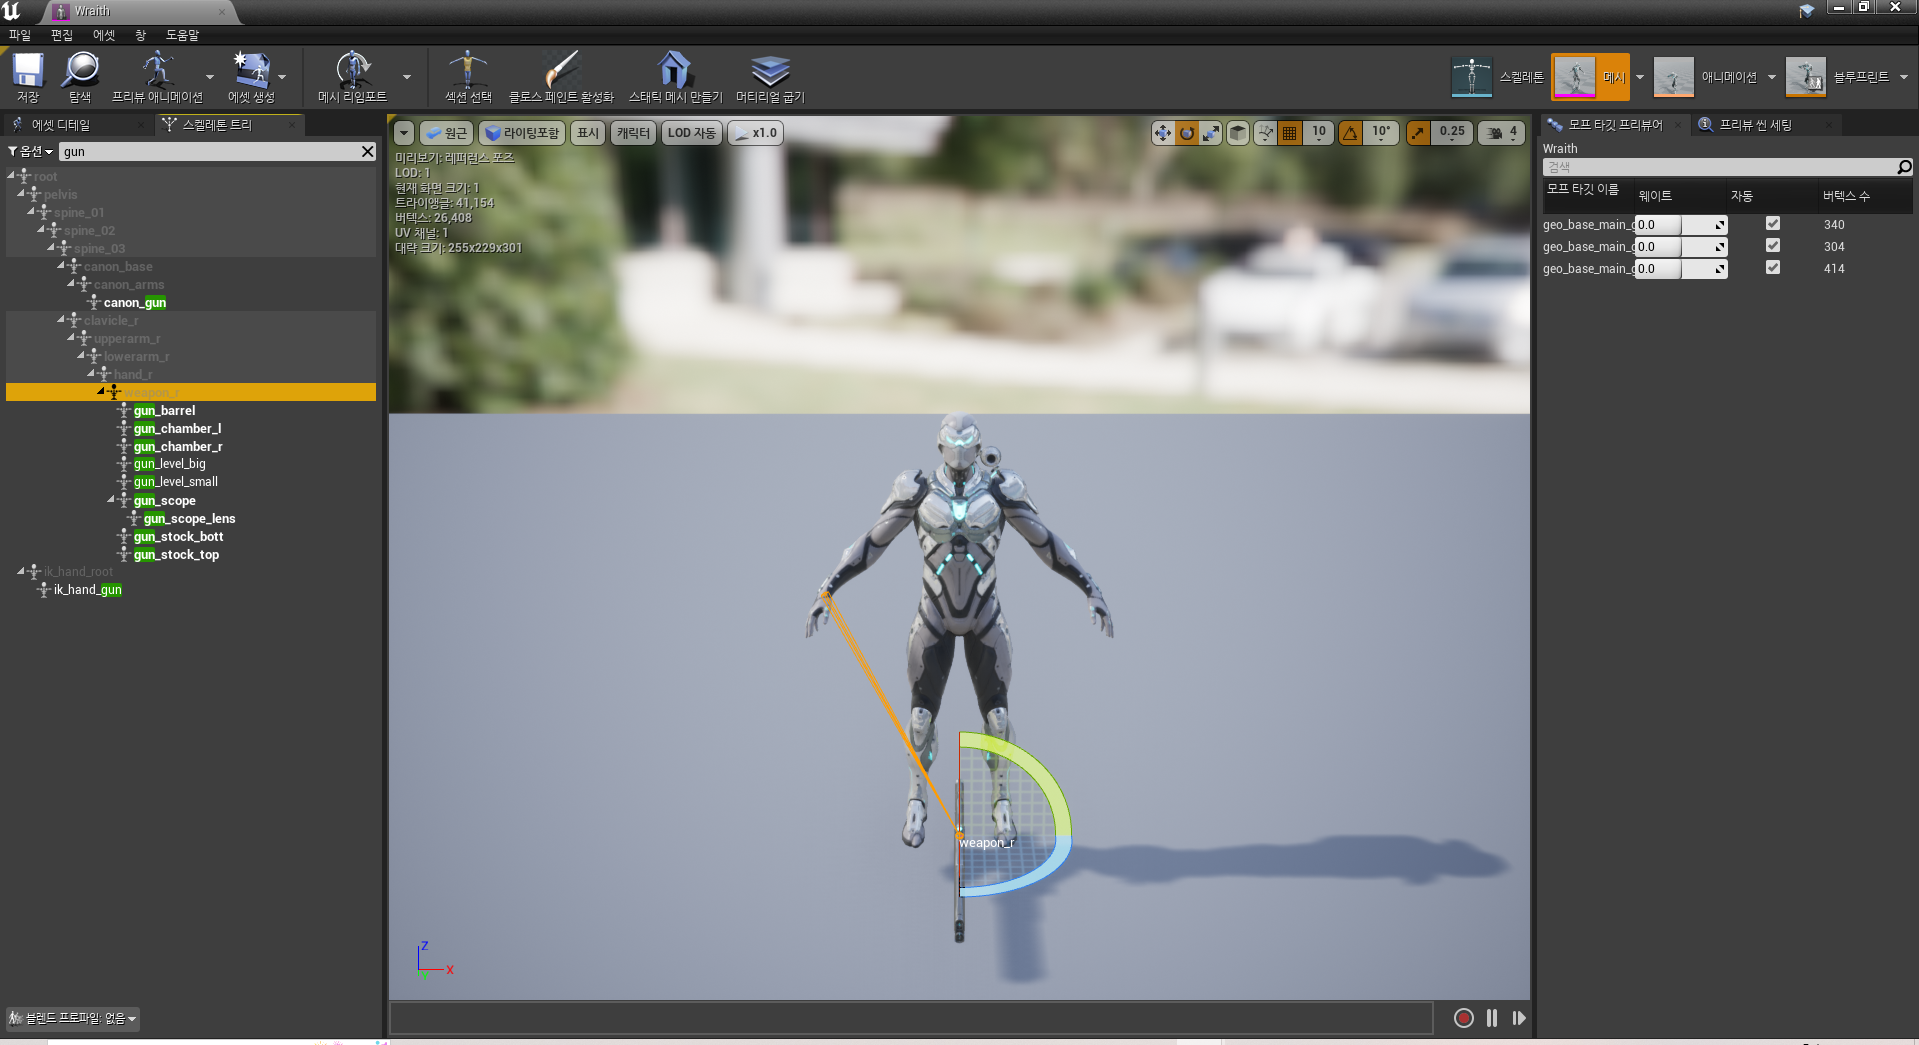The image size is (1919, 1045).
Task: Open the camera speed setting (4)
Action: pyautogui.click(x=1503, y=133)
